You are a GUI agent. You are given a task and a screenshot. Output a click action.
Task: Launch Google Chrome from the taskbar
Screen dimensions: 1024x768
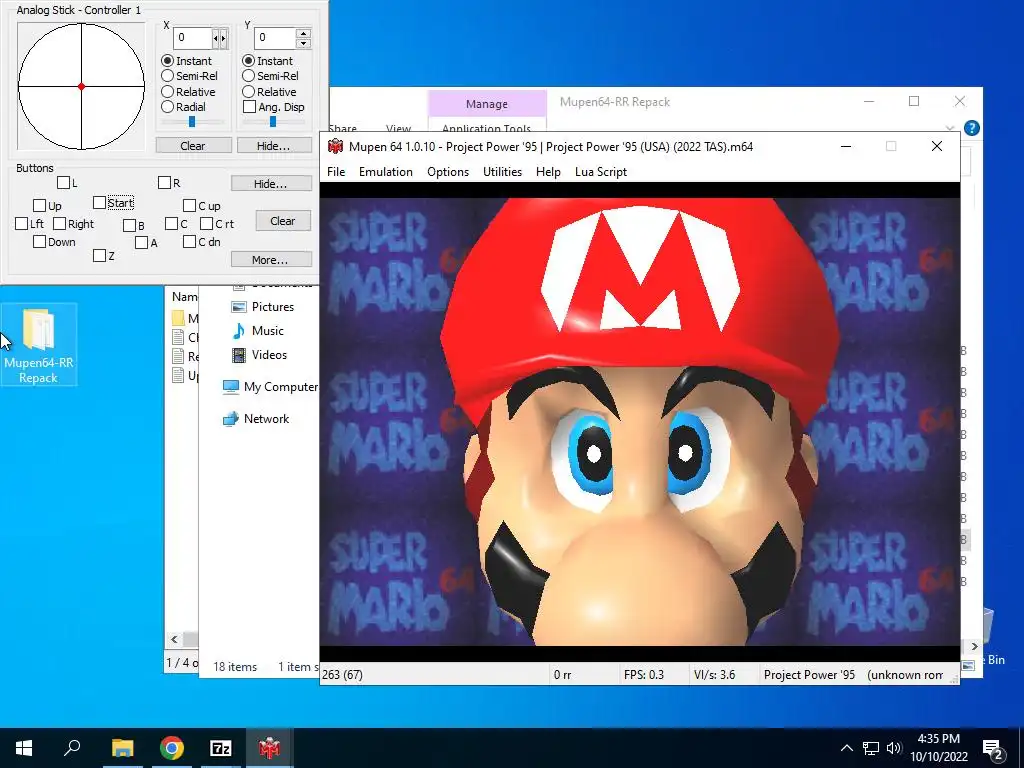172,748
